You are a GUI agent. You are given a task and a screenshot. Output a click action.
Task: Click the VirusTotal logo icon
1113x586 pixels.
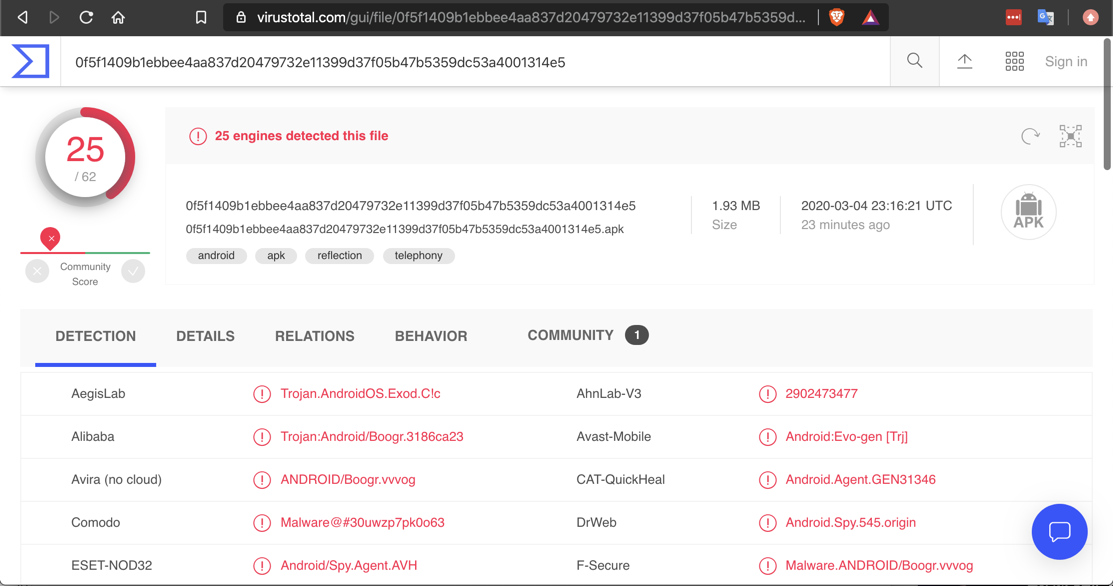(x=30, y=62)
